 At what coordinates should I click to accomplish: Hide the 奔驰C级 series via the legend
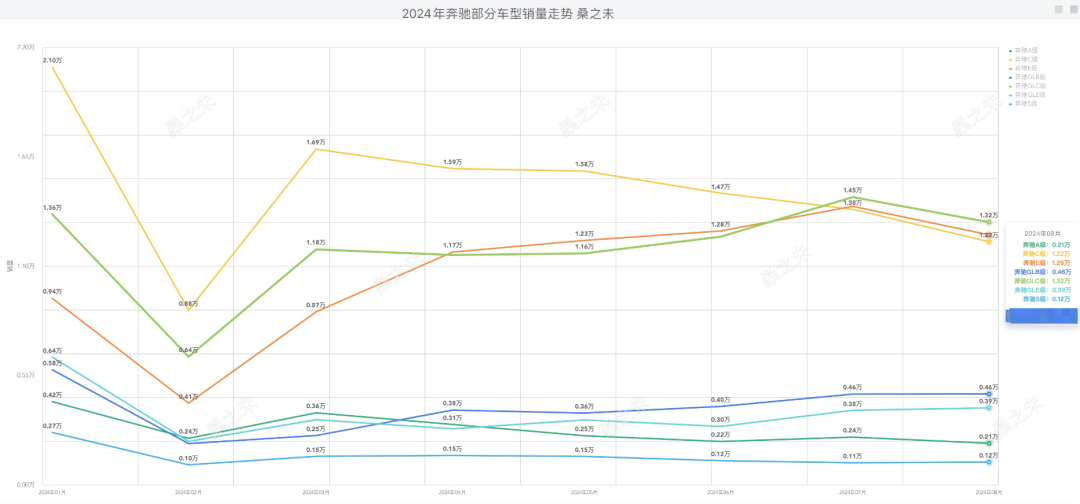(1026, 59)
